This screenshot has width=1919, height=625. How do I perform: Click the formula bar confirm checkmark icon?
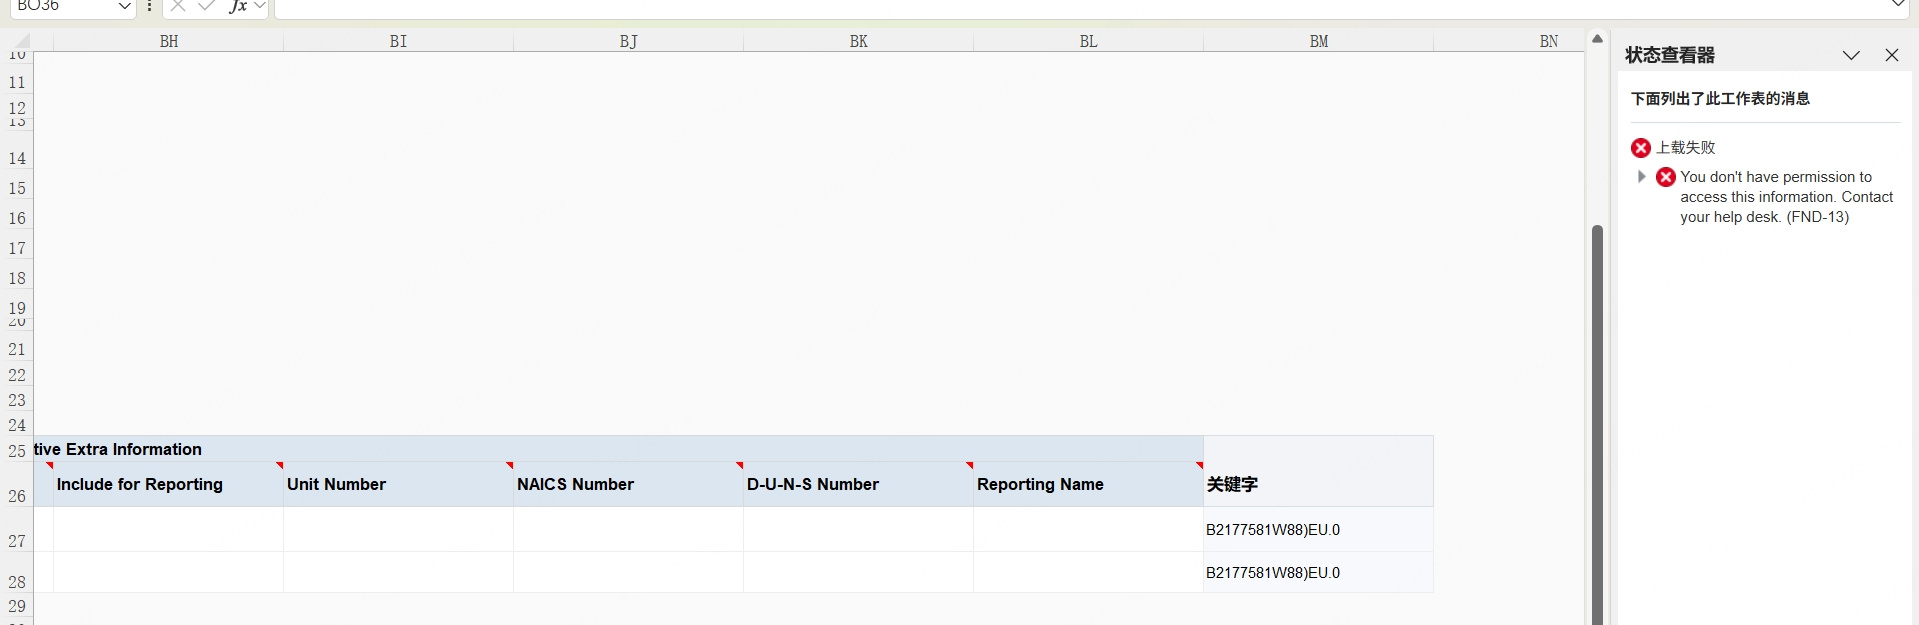click(207, 6)
